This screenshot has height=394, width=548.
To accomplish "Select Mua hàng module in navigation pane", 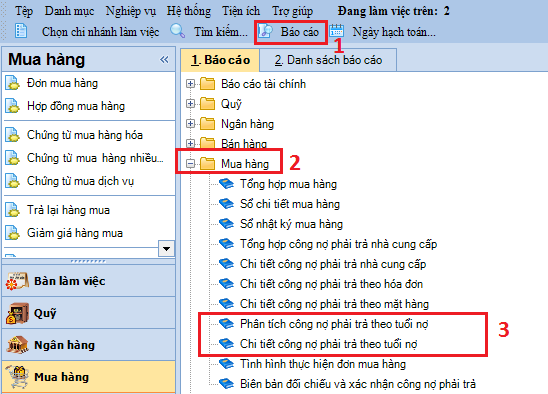I will click(x=89, y=377).
